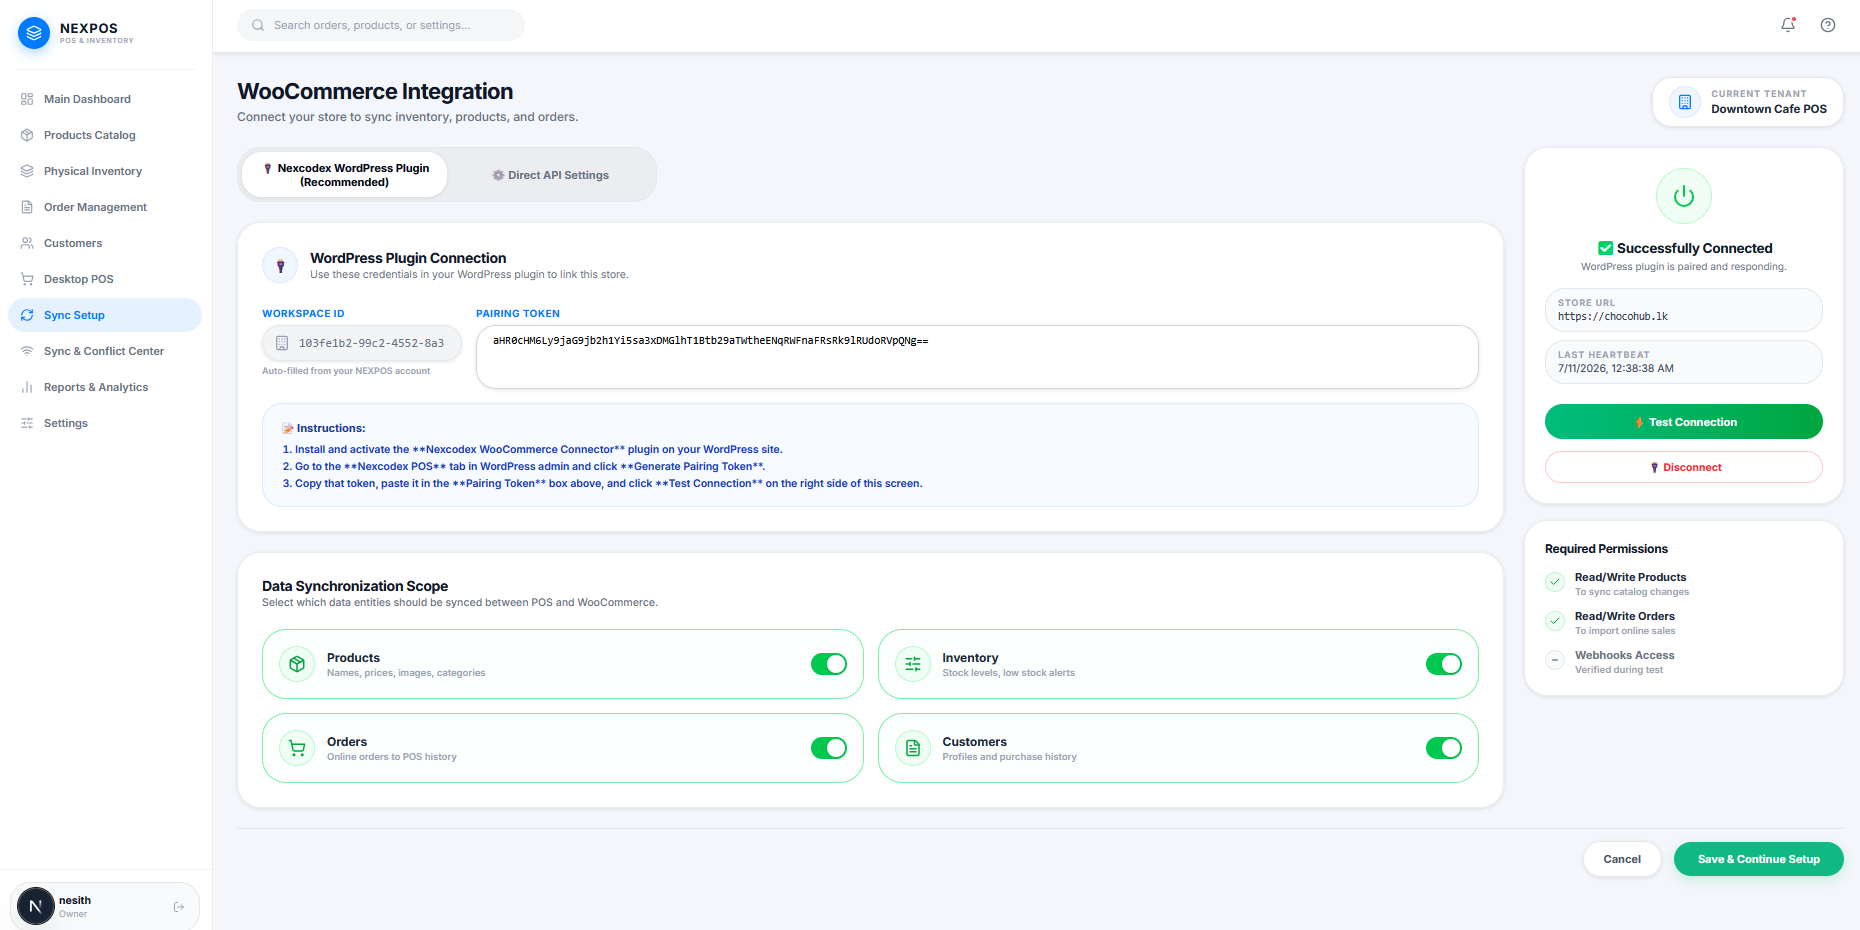
Task: Click the Reports & Analytics chart icon
Action: [27, 387]
